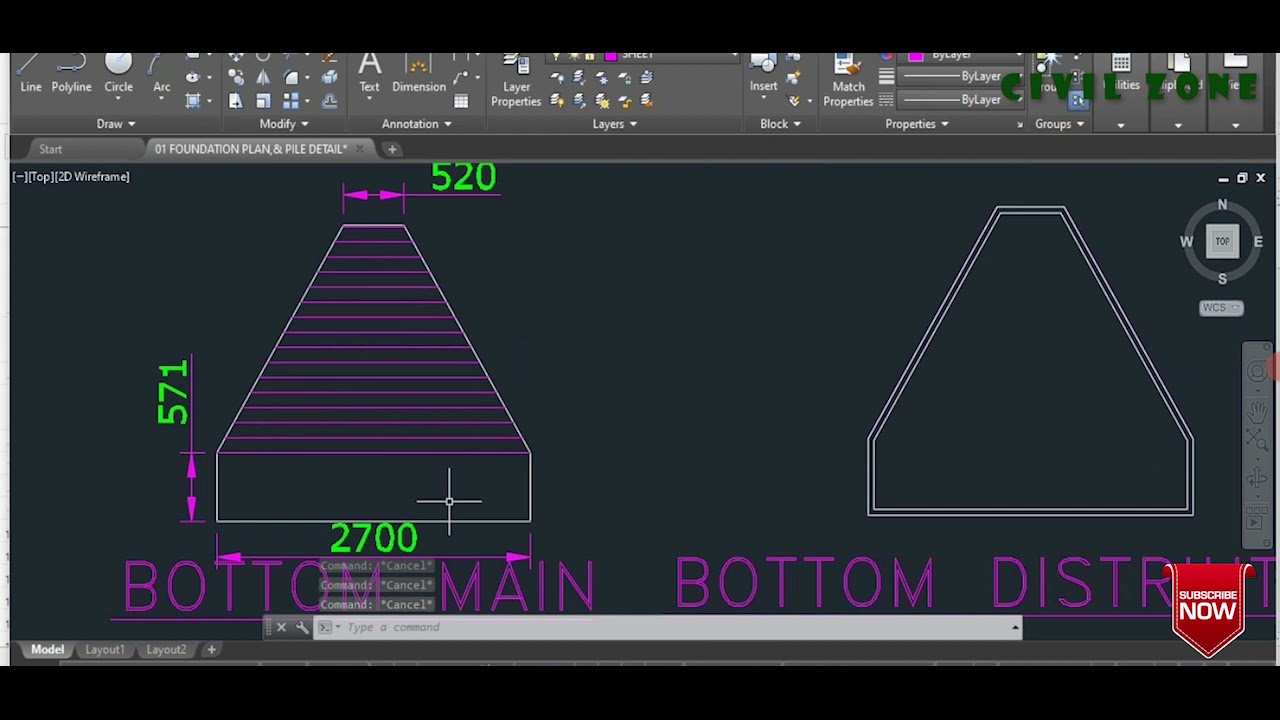
Task: Click the Array tool in Modify panel
Action: point(291,101)
